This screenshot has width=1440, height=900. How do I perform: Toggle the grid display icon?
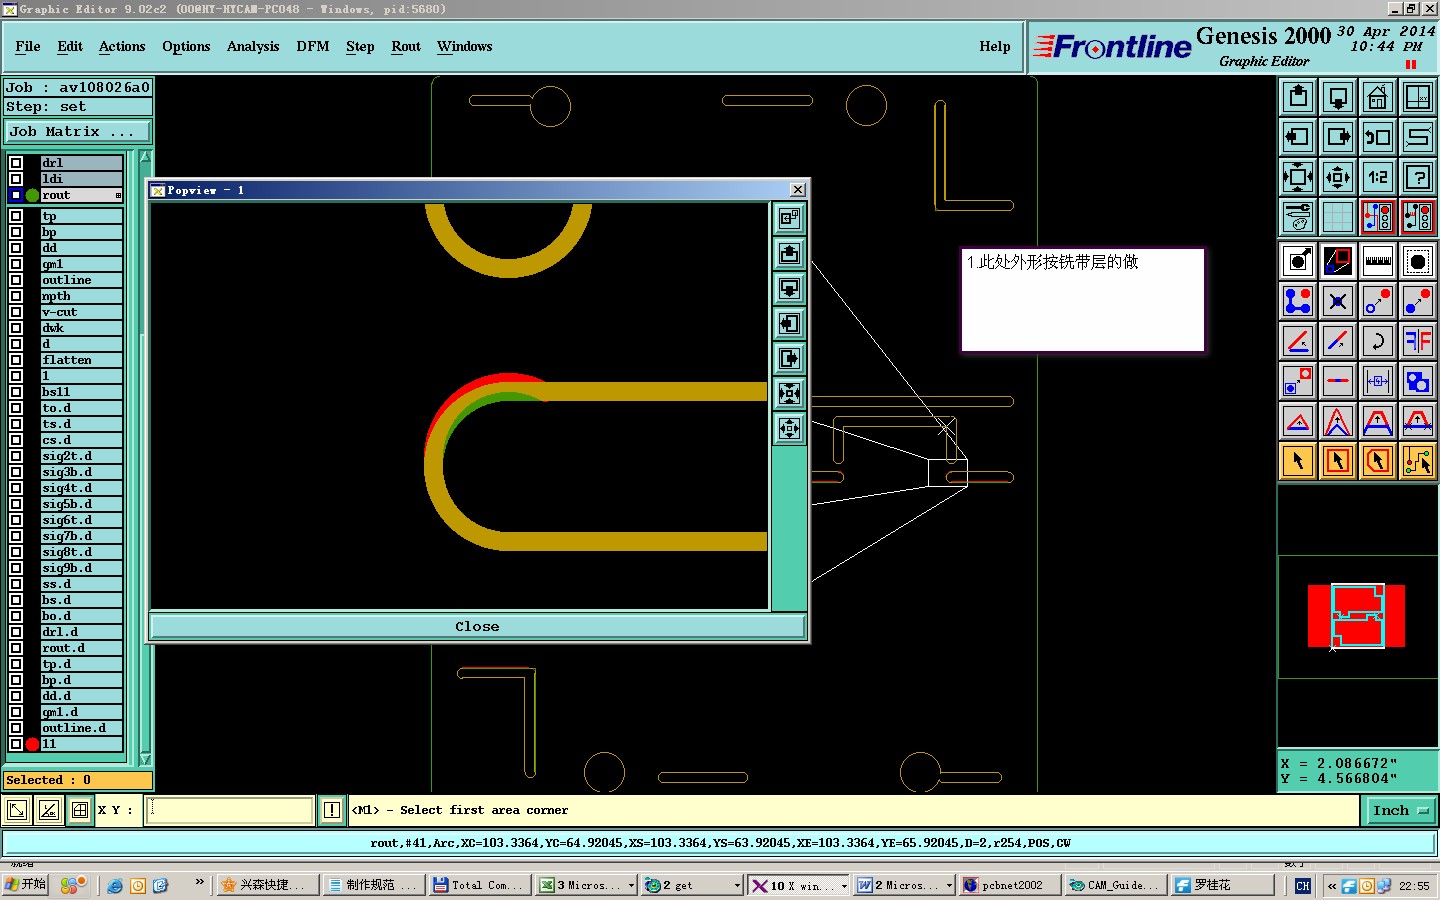click(x=1338, y=217)
